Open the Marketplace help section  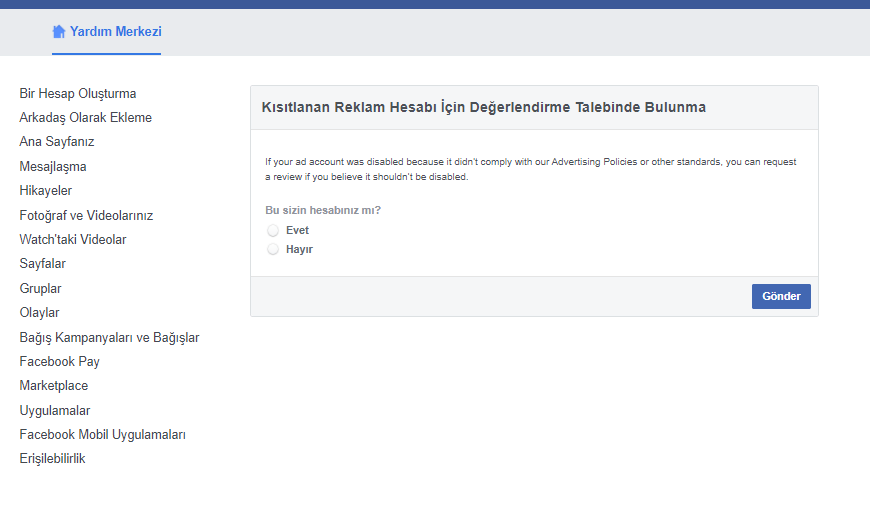[54, 386]
